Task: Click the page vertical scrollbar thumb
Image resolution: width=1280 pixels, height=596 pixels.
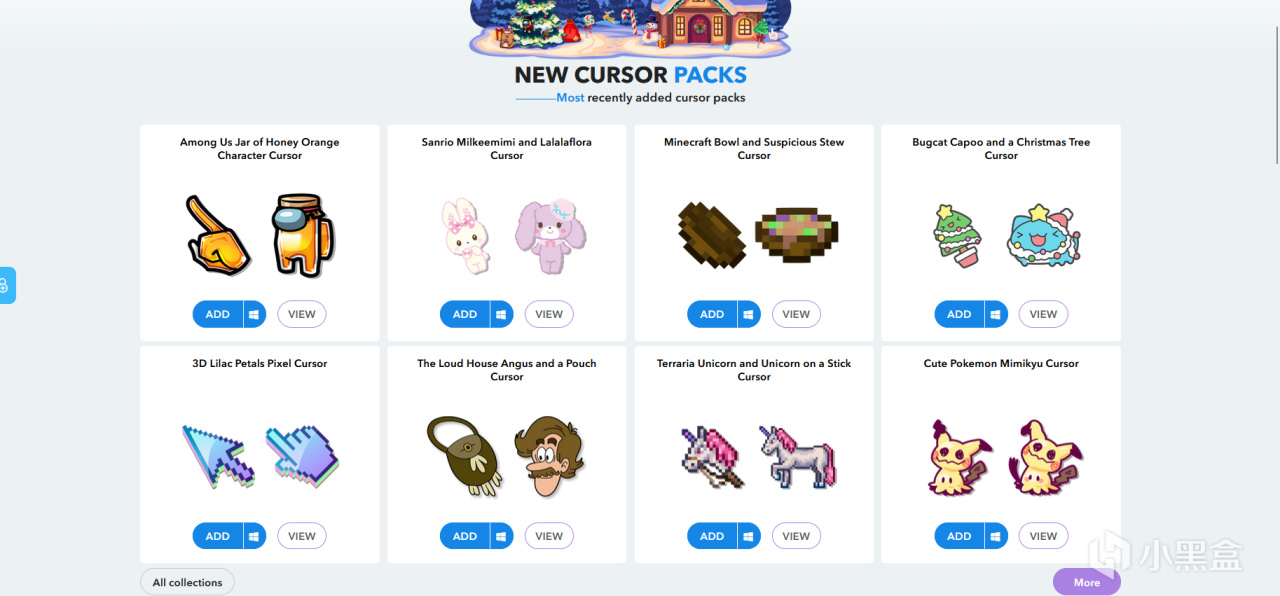Action: (x=1275, y=81)
